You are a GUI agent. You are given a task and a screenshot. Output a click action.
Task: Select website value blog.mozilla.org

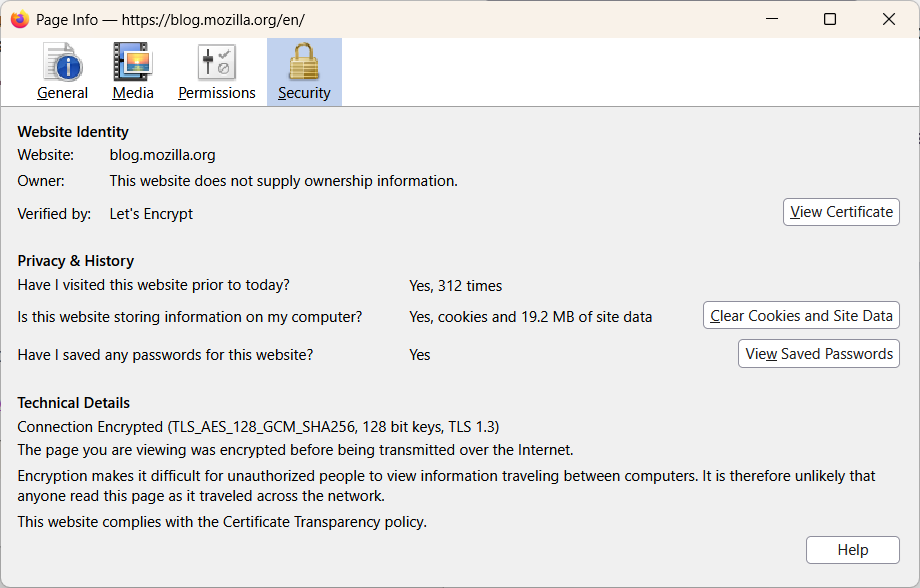[x=163, y=155]
